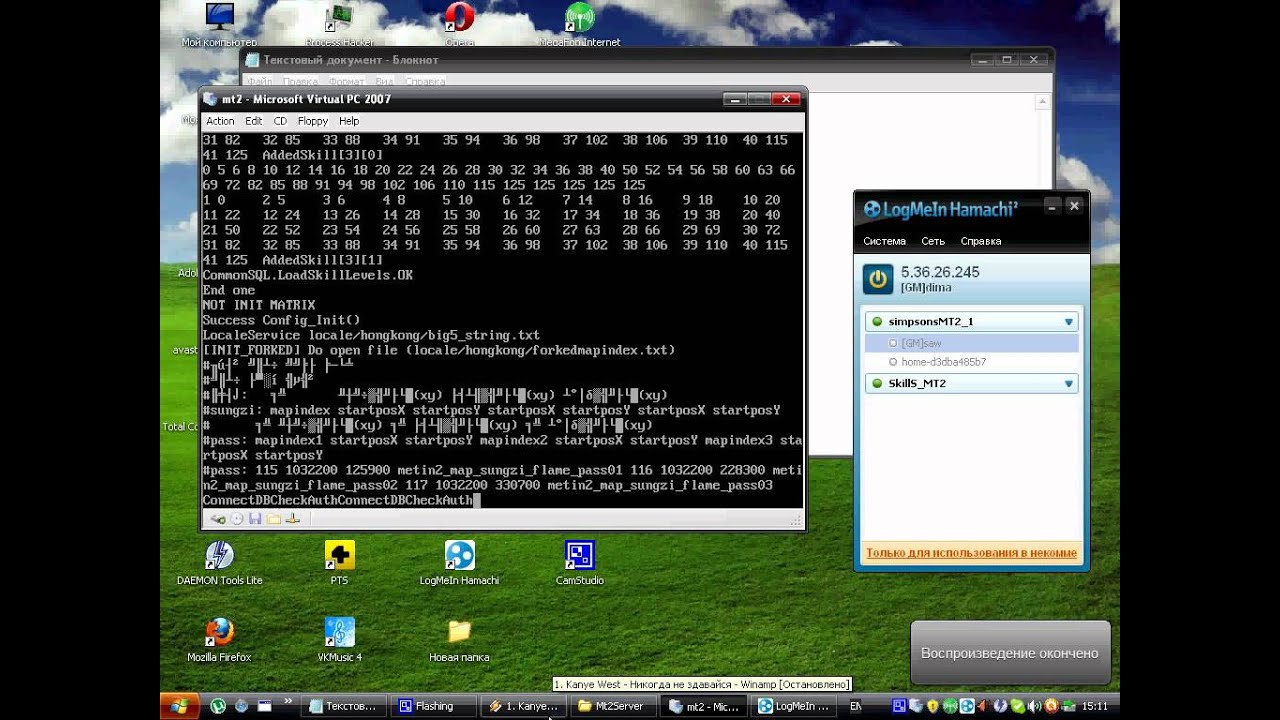The height and width of the screenshot is (720, 1280).
Task: Select the VKMusic 4 desktop shortcut
Action: click(339, 640)
